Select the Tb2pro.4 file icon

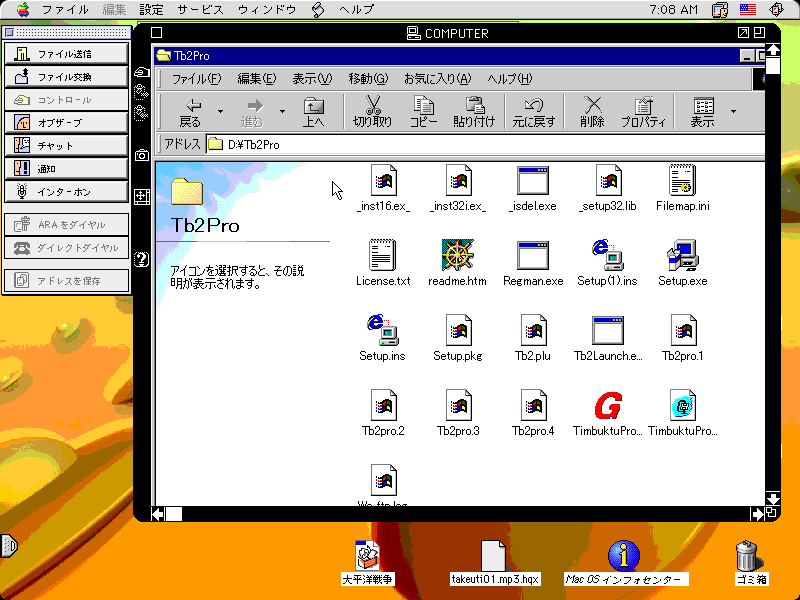533,405
